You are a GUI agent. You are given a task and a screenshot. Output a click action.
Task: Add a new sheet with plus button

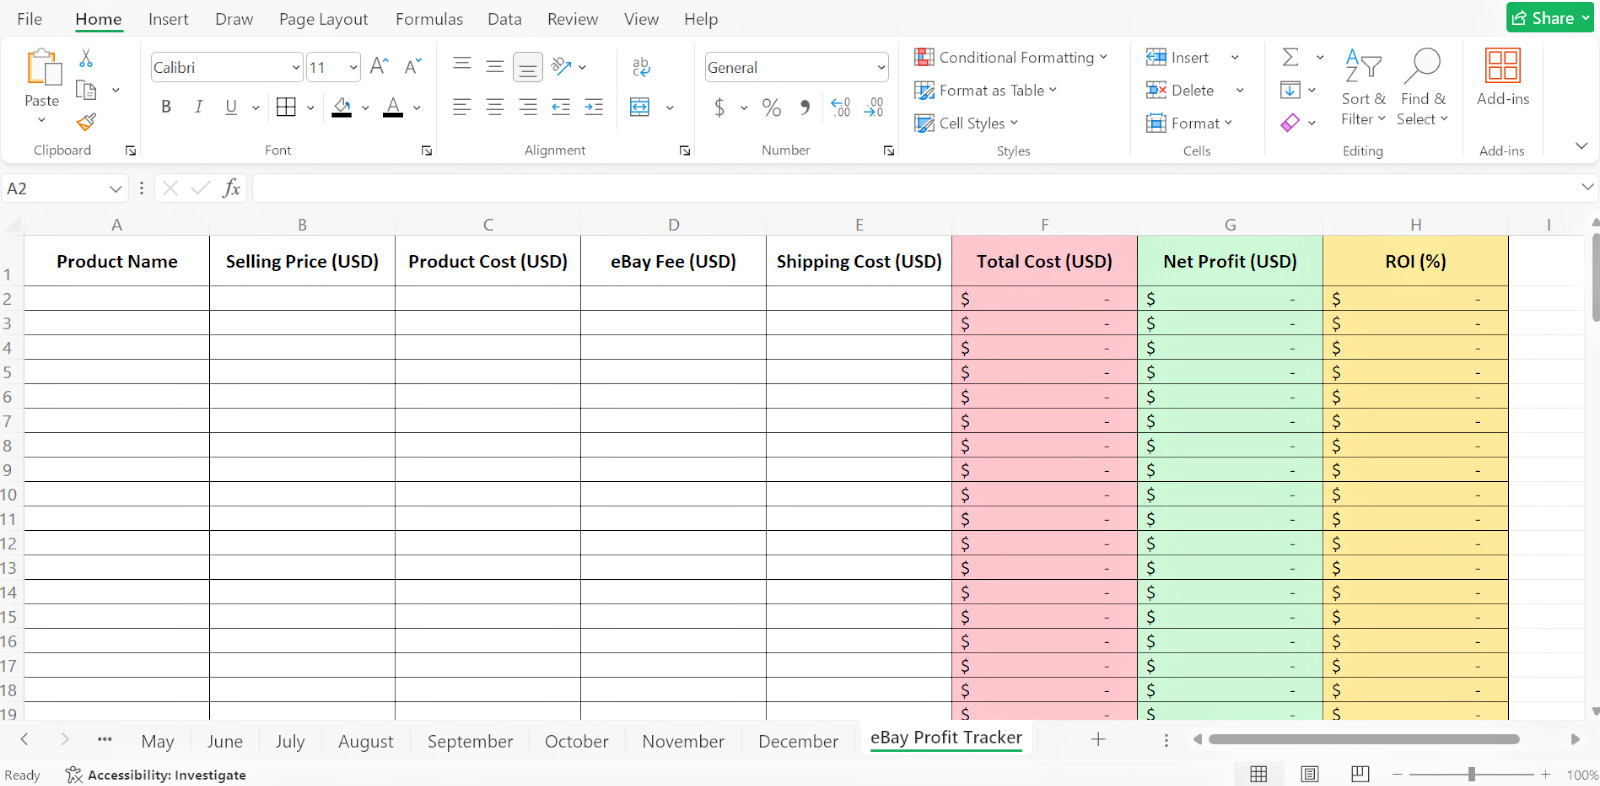tap(1098, 739)
